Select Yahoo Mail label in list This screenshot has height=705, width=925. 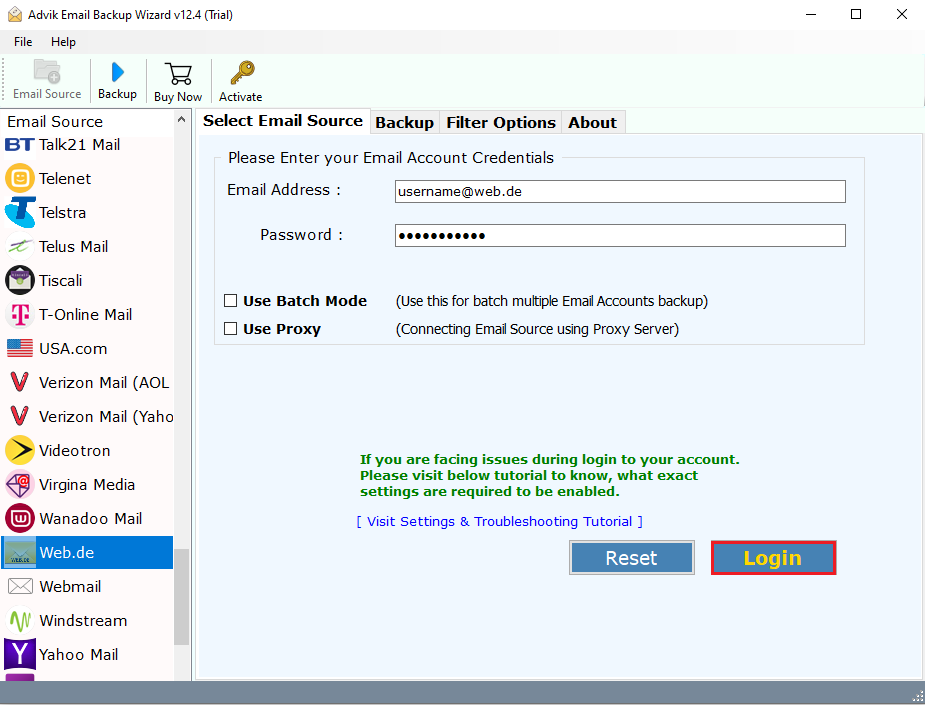point(78,654)
